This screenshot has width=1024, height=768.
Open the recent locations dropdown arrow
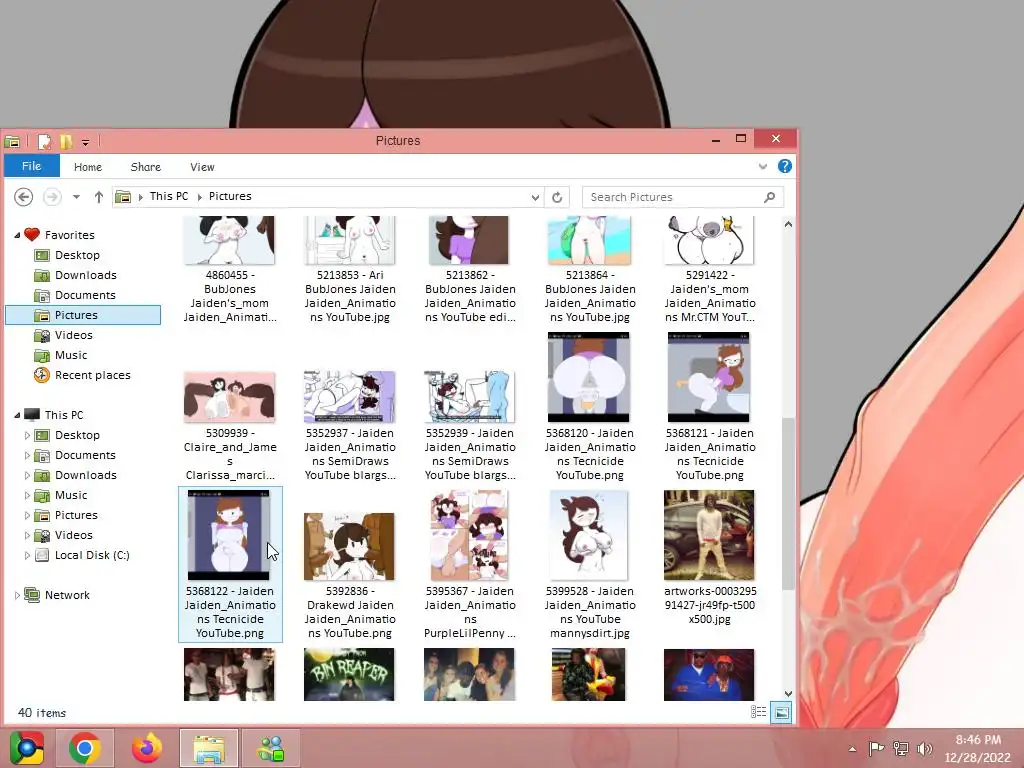point(76,197)
